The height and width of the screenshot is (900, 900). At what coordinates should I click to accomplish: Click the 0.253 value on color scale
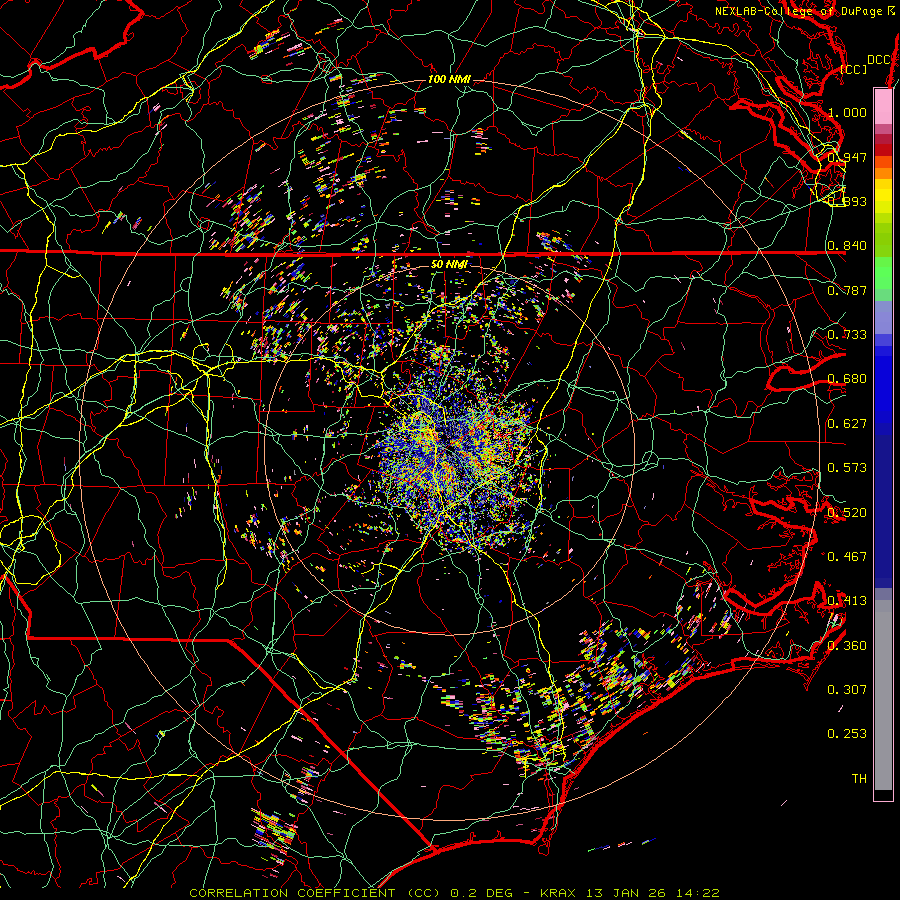(x=847, y=734)
